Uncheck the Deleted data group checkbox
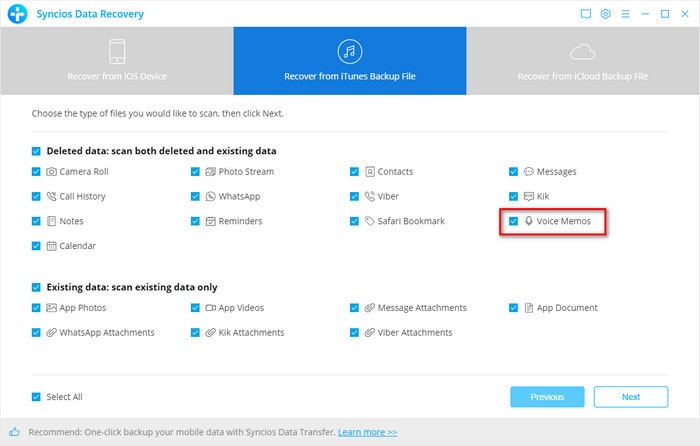The image size is (700, 446). pyautogui.click(x=36, y=151)
